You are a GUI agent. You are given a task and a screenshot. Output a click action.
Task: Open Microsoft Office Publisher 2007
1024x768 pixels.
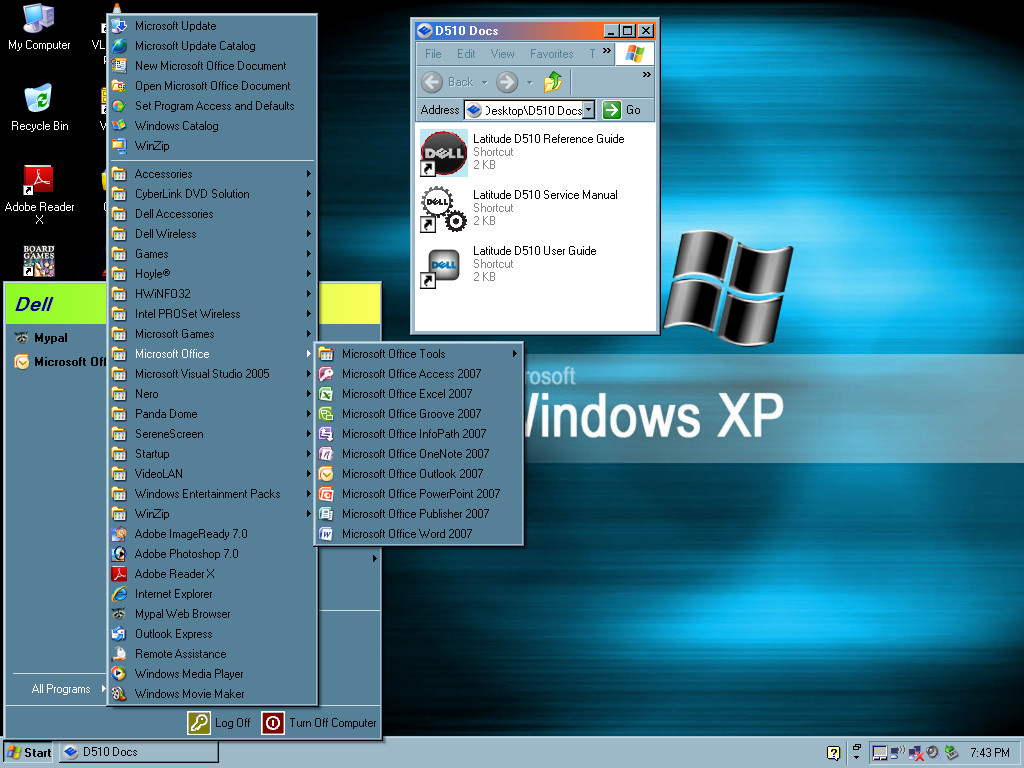point(419,514)
